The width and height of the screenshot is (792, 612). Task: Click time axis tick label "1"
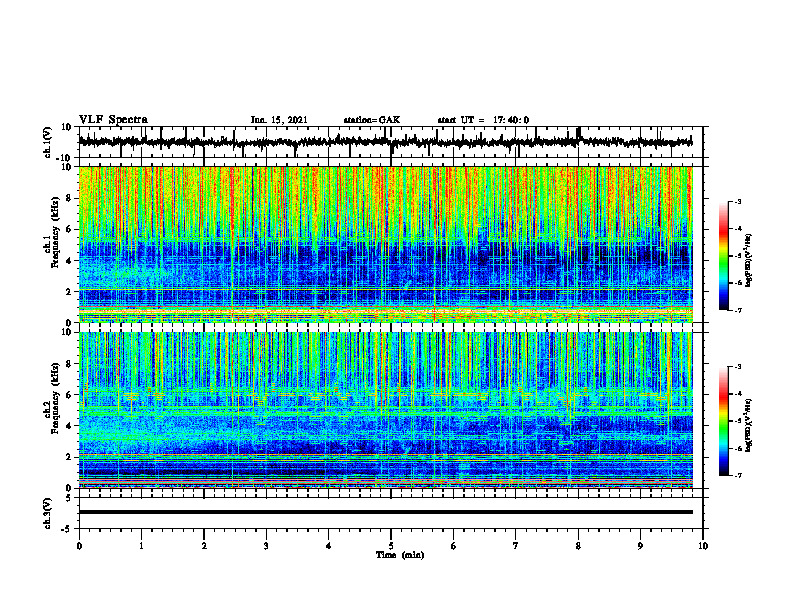[x=141, y=546]
